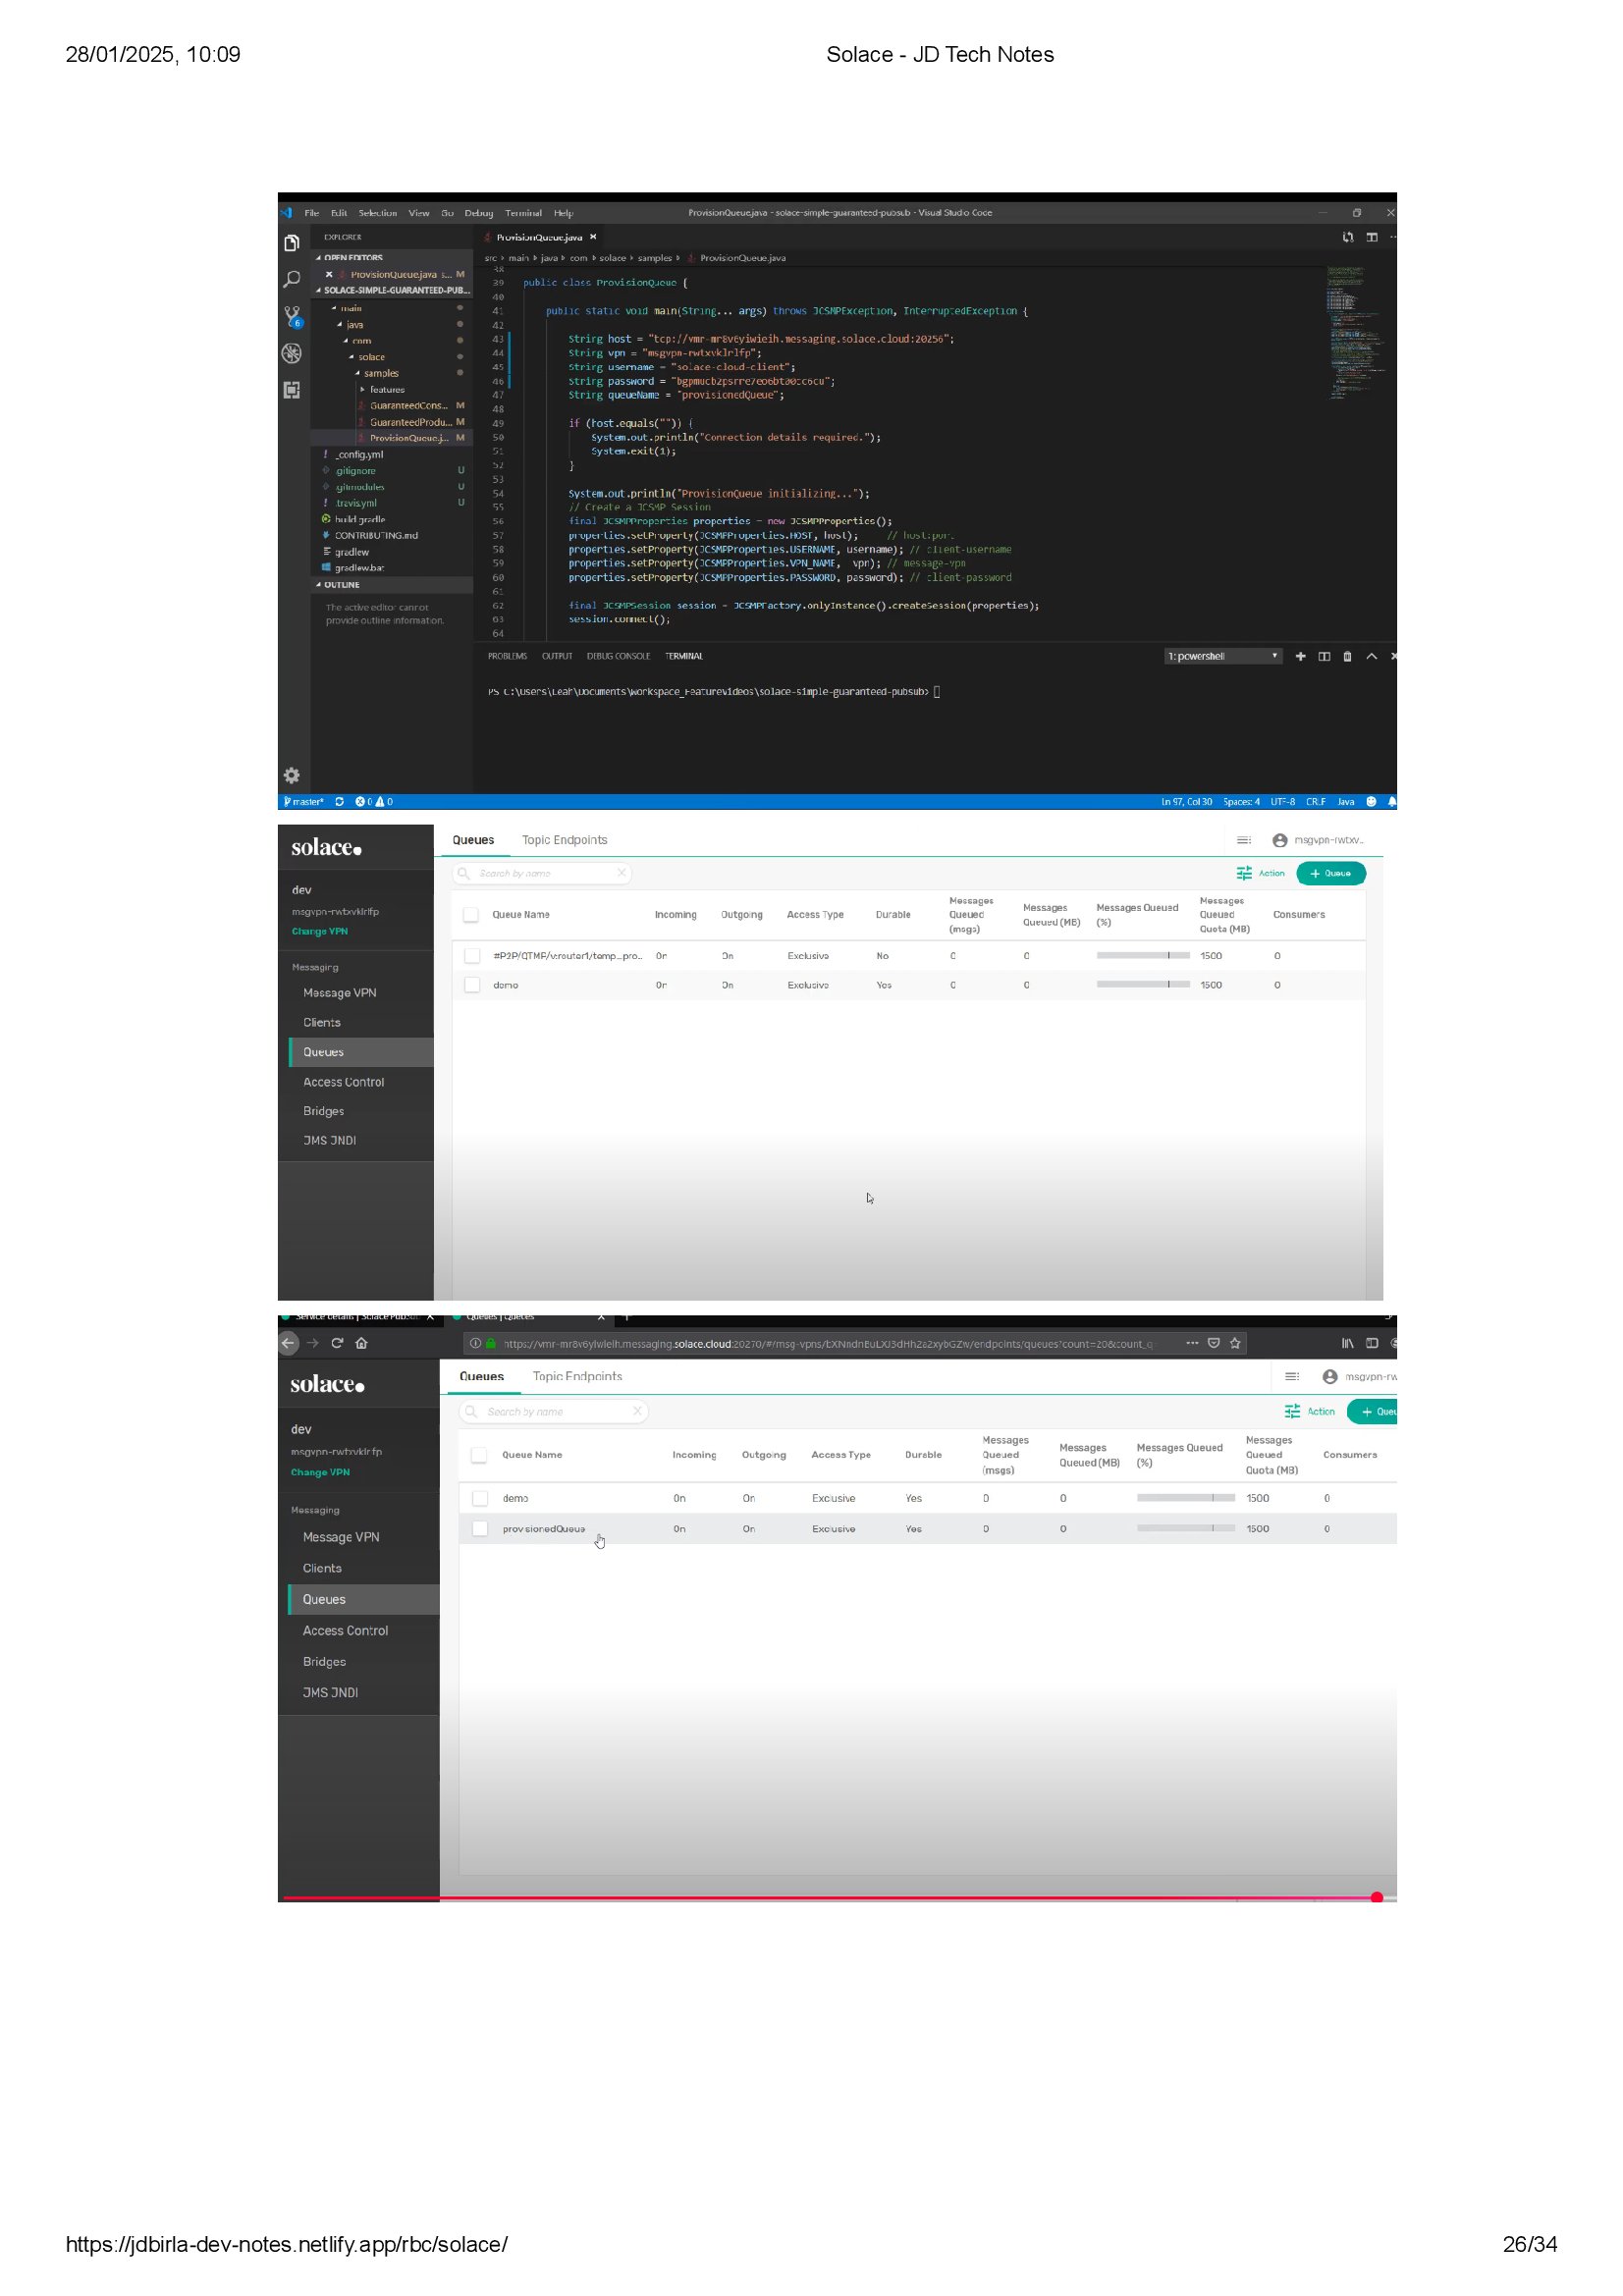Viewport: 1623px width, 2296px height.
Task: Open the Search icon in VS Code activity bar
Action: pyautogui.click(x=291, y=279)
